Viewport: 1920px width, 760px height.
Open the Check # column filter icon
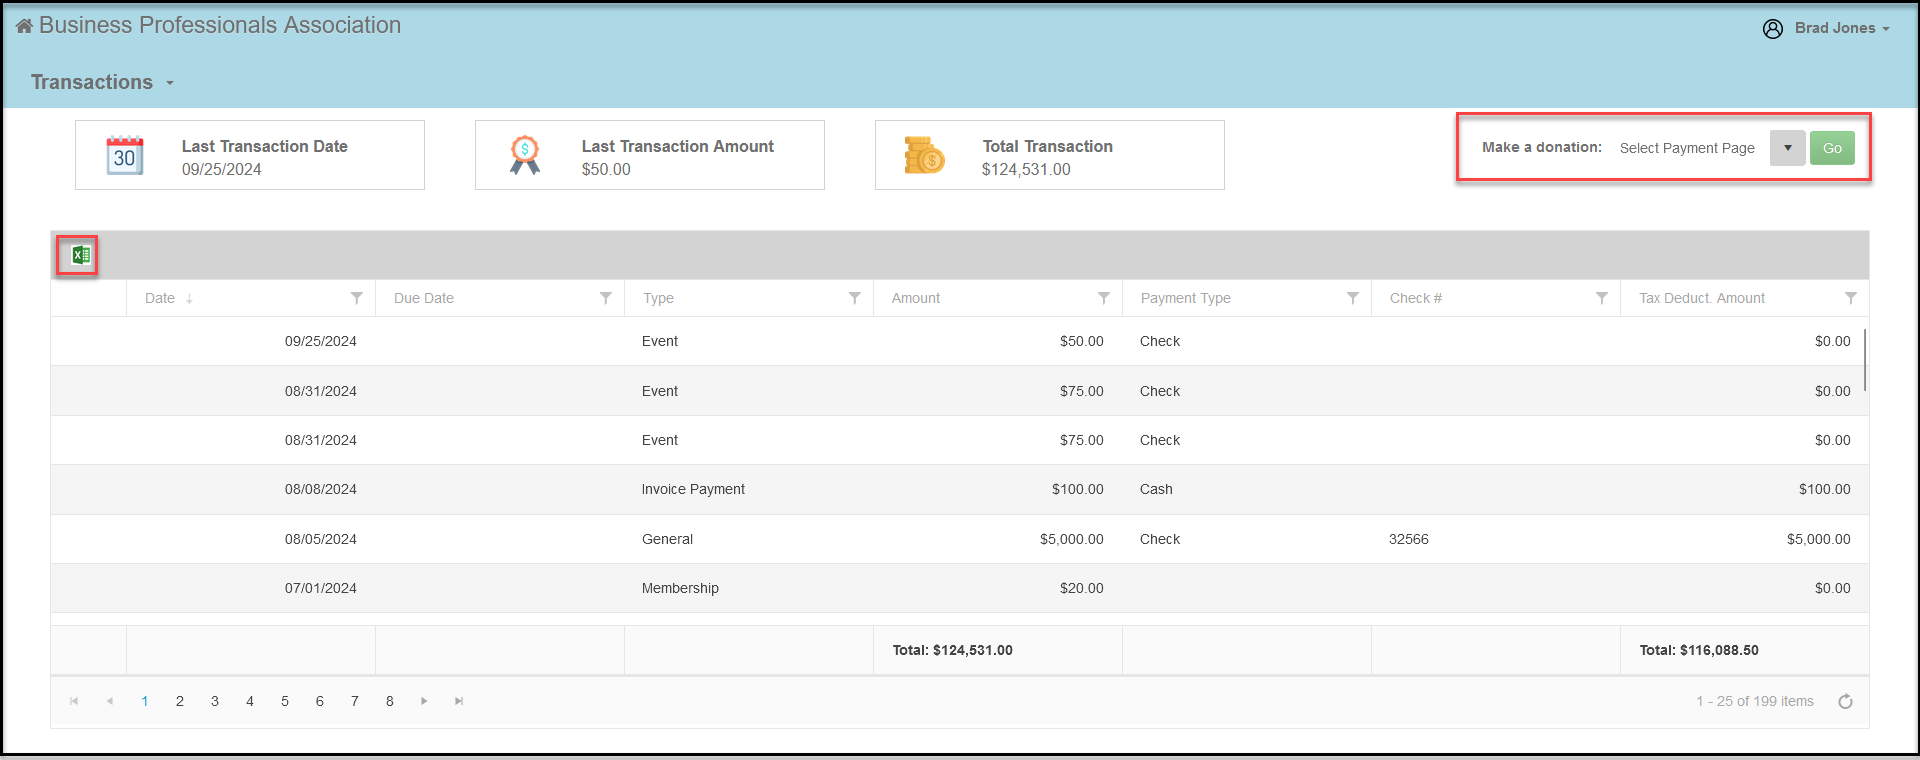coord(1602,298)
